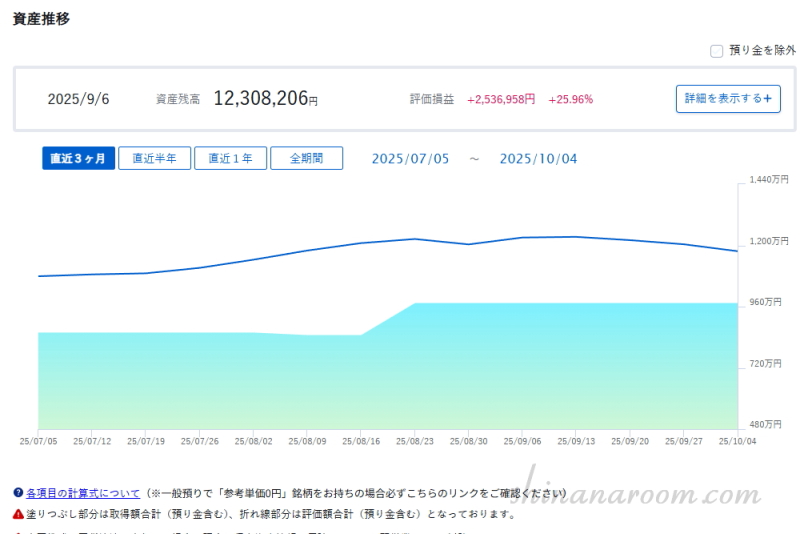800x534 pixels.
Task: Switch to the 直近半年 period tab
Action: coord(154,159)
